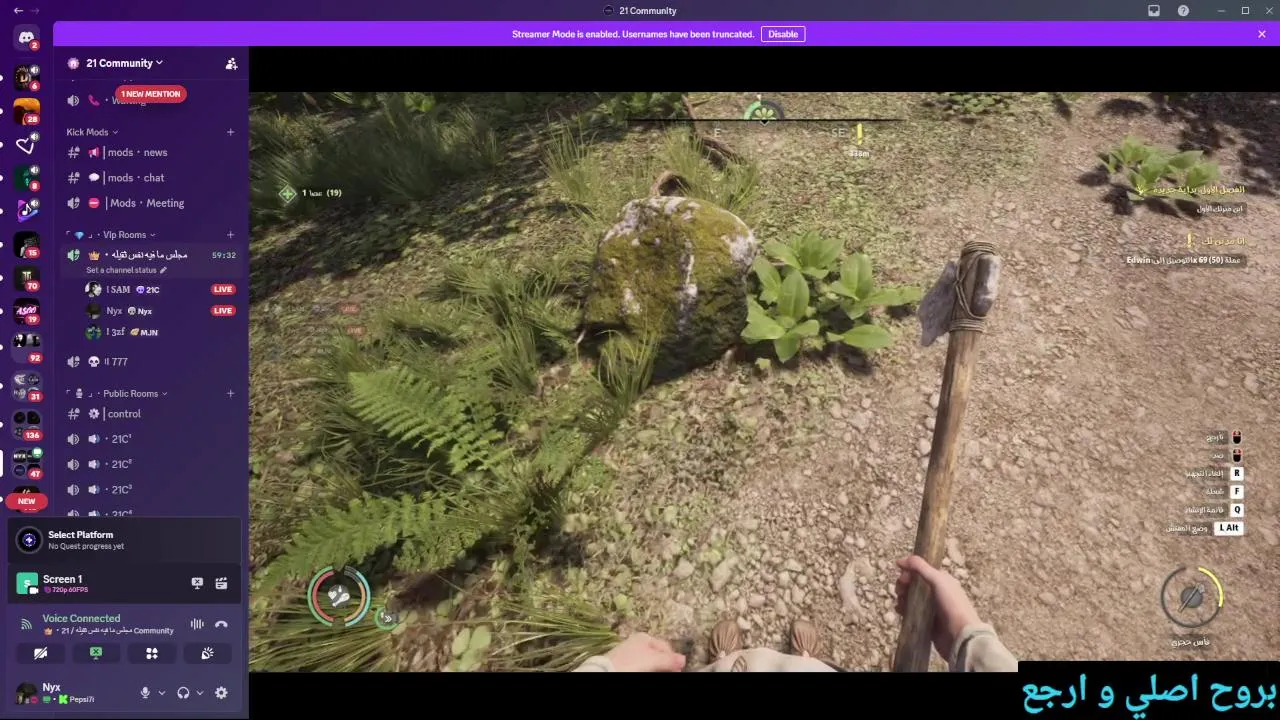Open the Activities launcher icon
The width and height of the screenshot is (1280, 720).
pyautogui.click(x=152, y=653)
